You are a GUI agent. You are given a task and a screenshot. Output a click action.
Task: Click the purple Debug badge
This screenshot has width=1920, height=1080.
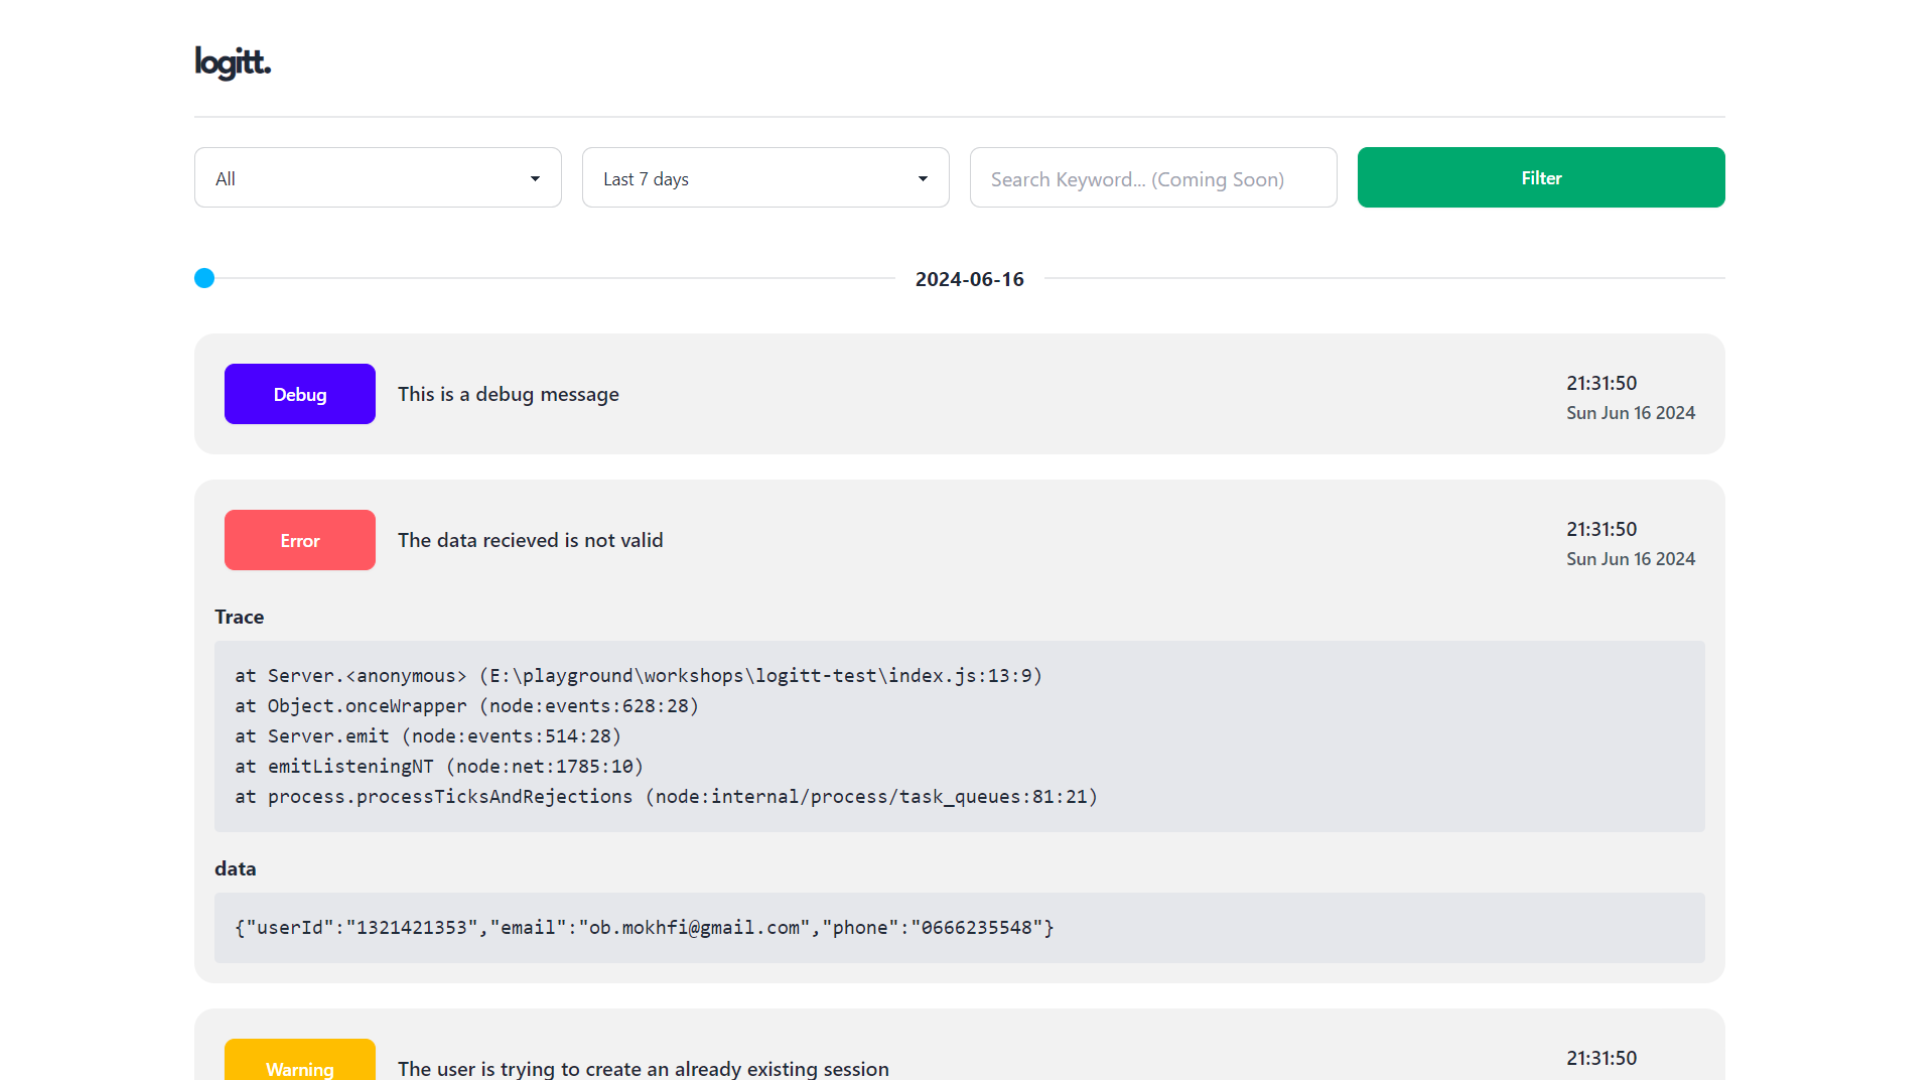[299, 394]
